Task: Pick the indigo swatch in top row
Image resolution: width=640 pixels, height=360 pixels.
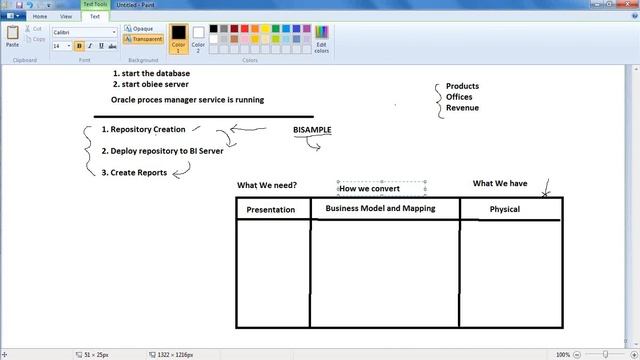Action: point(296,29)
